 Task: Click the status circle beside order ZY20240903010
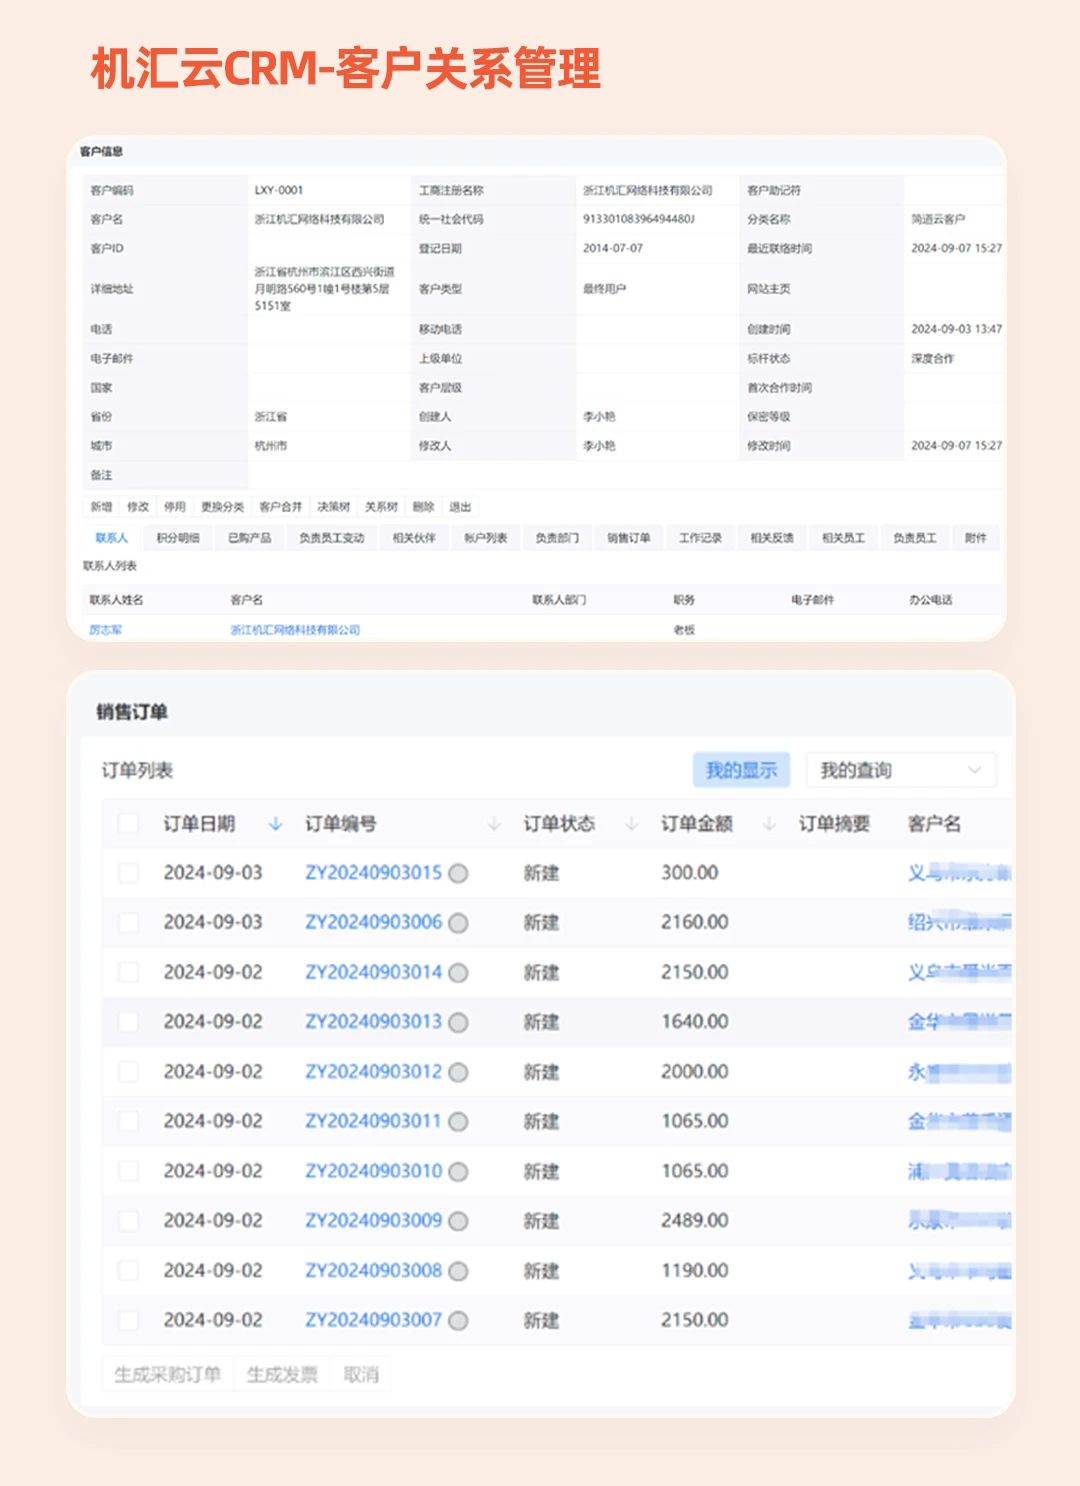(x=458, y=1171)
